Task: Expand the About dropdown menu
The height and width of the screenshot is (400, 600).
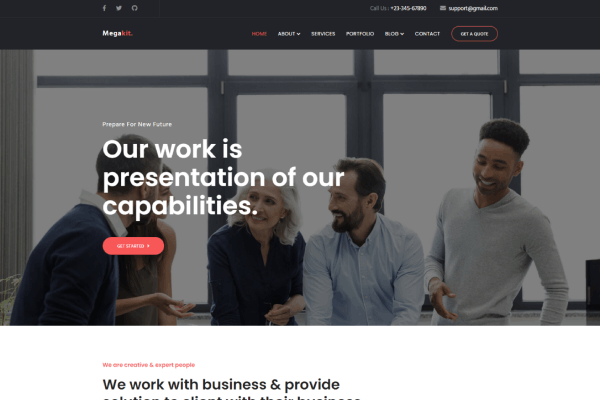Action: (289, 34)
